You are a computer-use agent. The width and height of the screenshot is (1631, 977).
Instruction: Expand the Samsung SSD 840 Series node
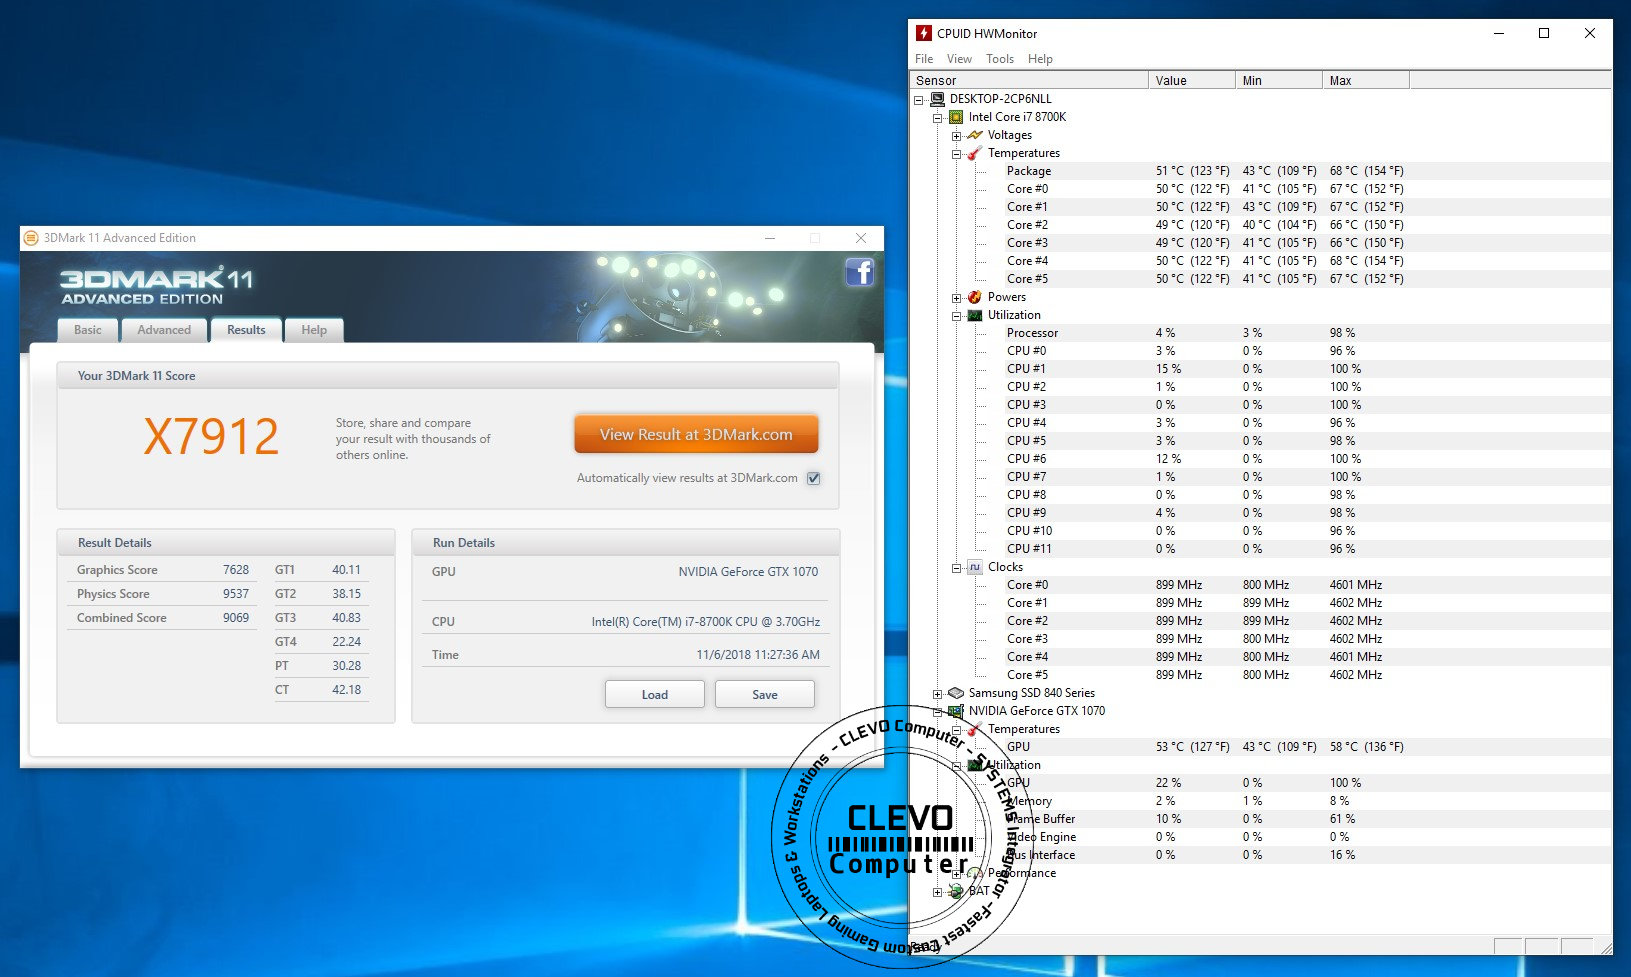click(938, 694)
